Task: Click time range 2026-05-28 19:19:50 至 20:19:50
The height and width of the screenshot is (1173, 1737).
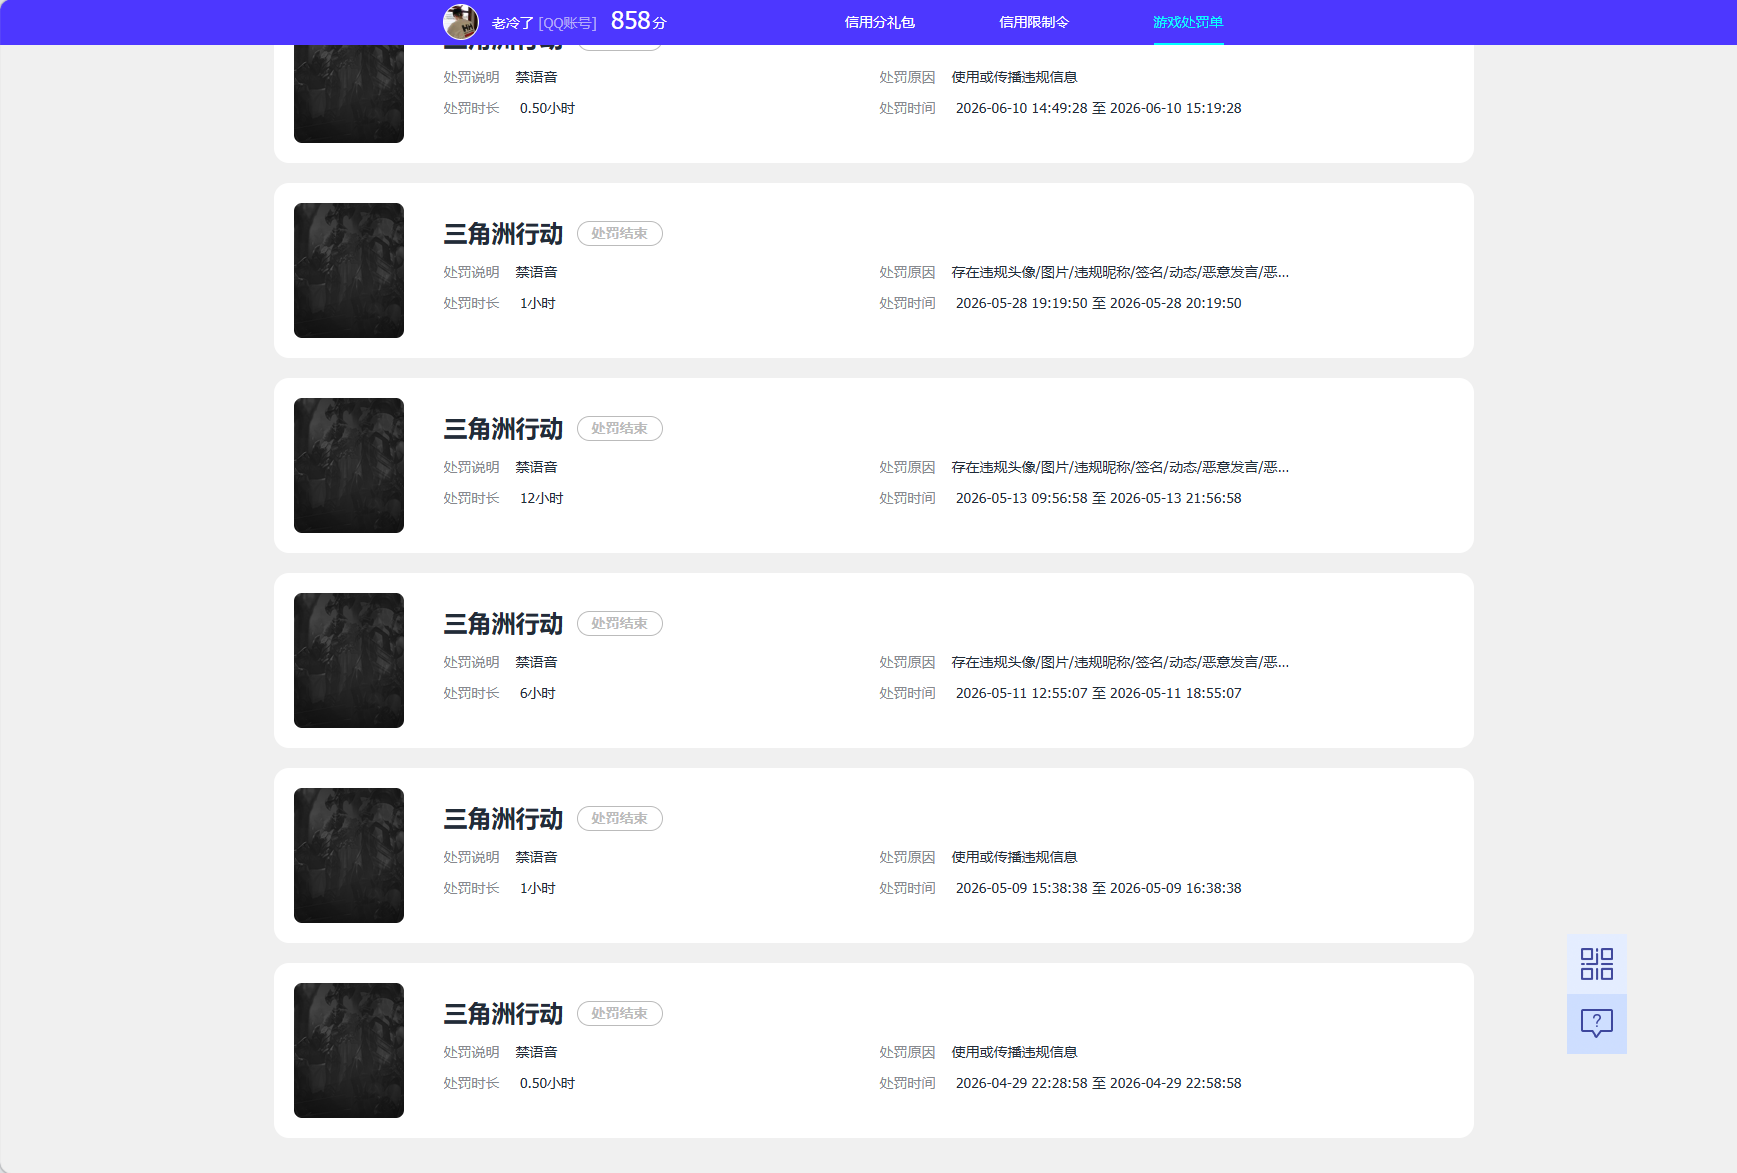Action: click(1098, 303)
